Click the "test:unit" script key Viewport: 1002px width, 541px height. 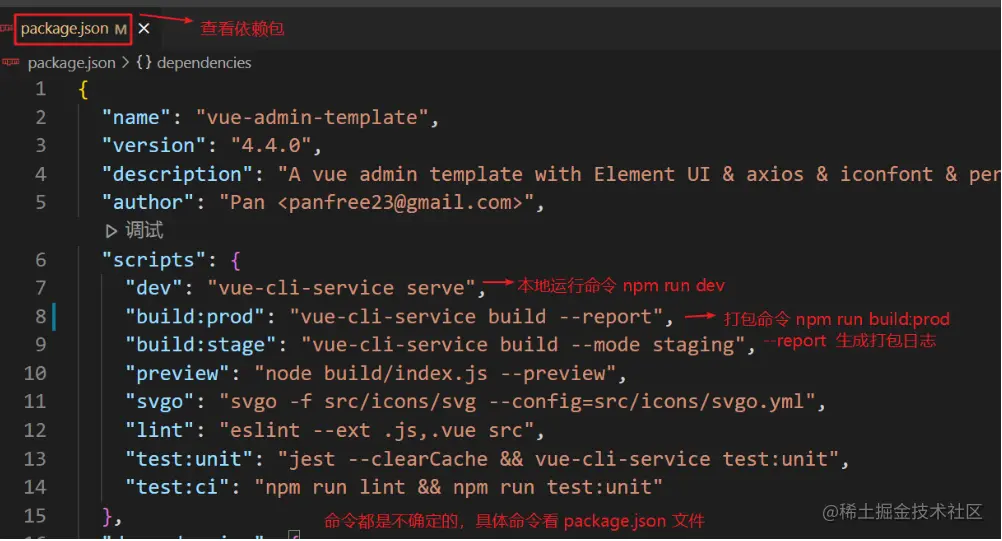point(194,459)
